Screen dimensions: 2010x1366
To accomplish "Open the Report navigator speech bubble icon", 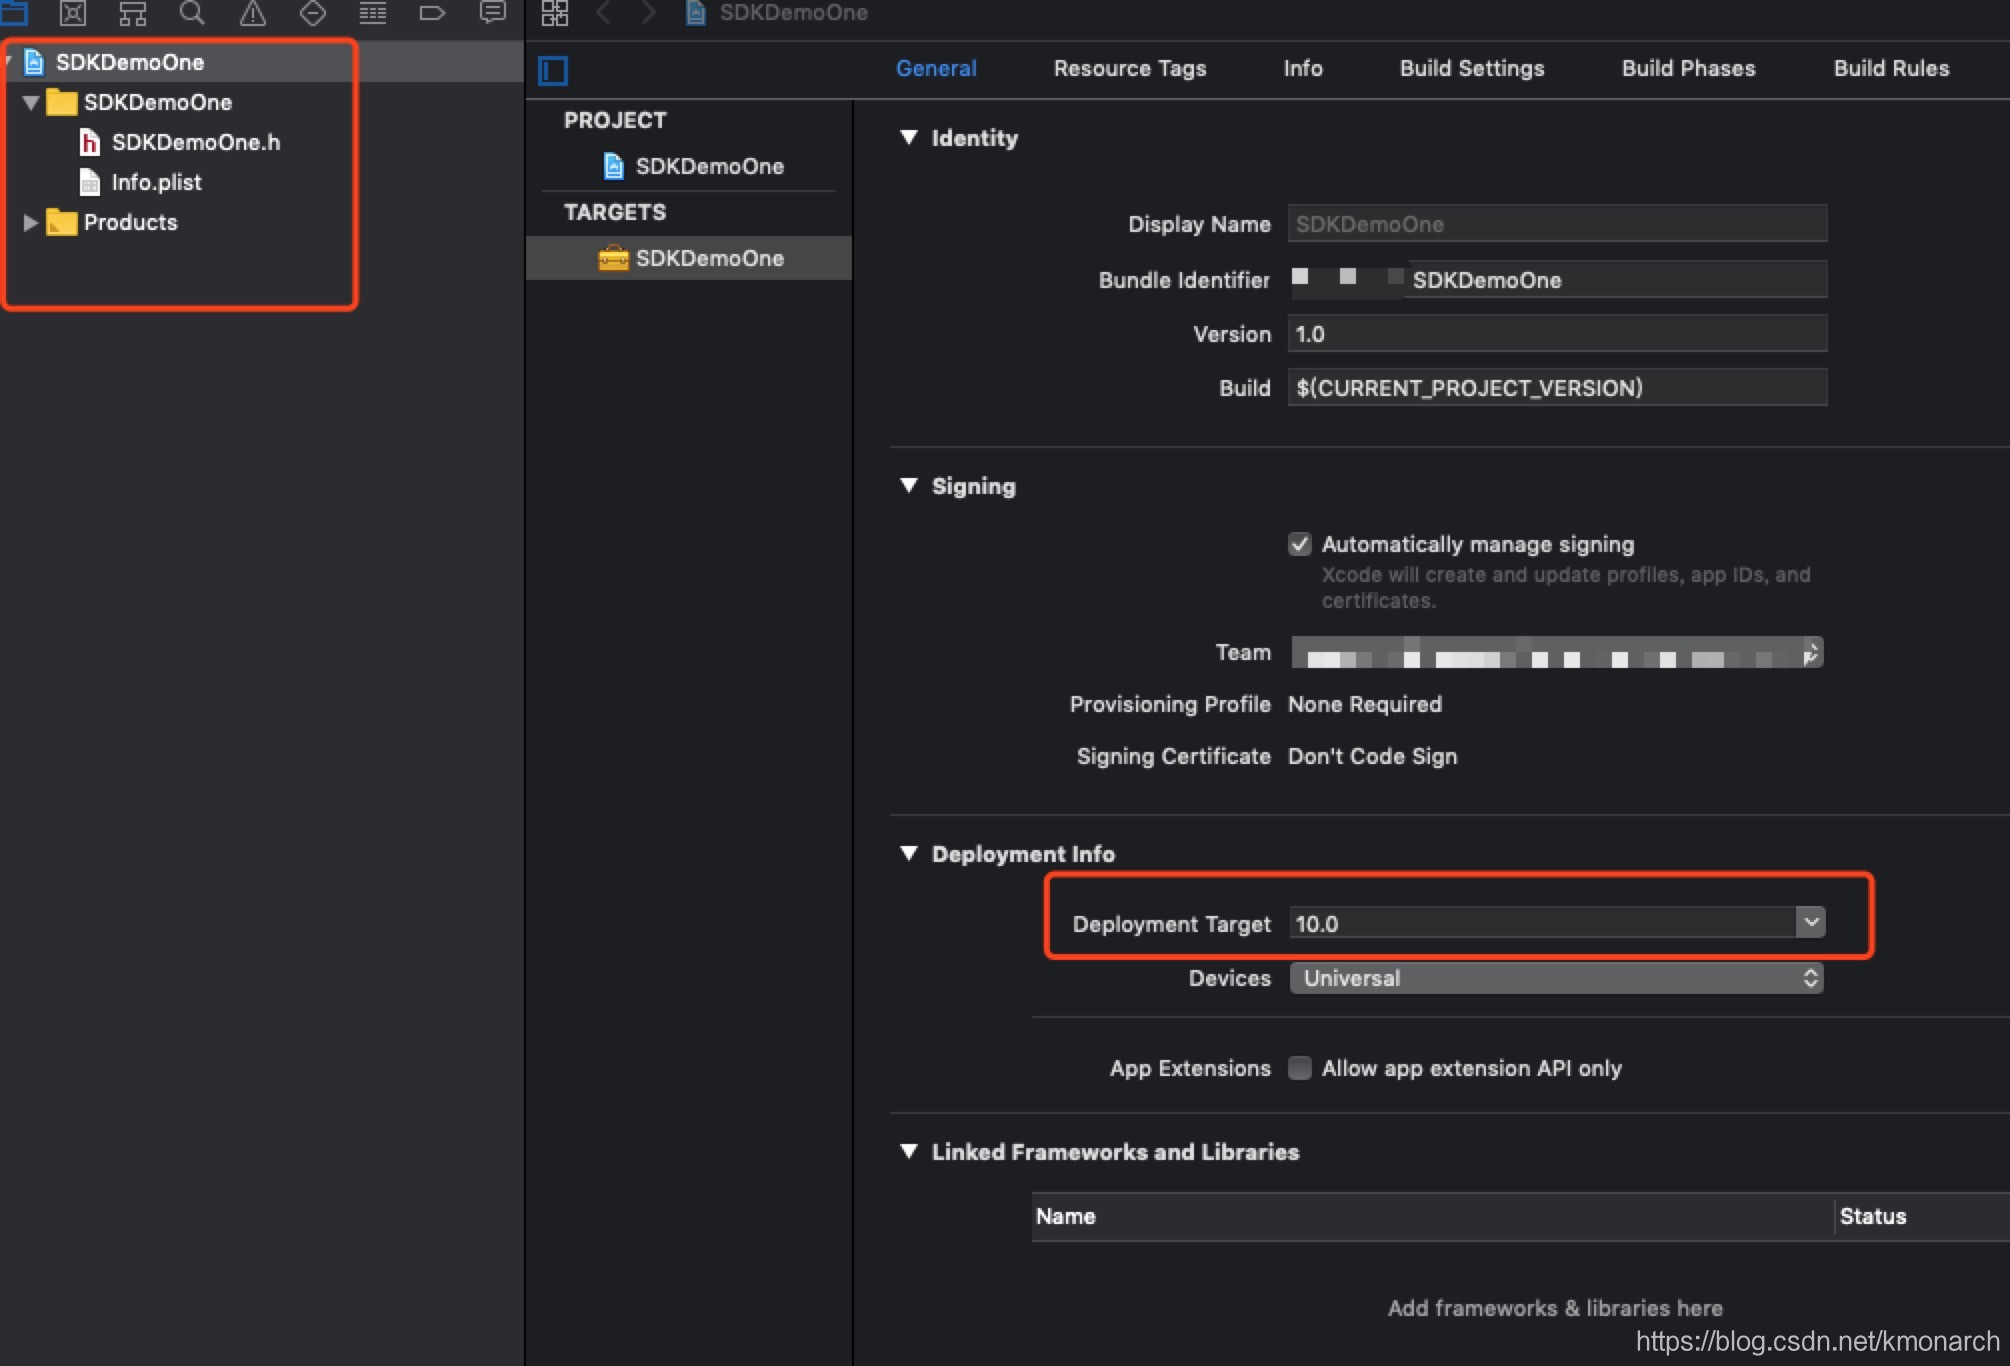I will coord(493,13).
